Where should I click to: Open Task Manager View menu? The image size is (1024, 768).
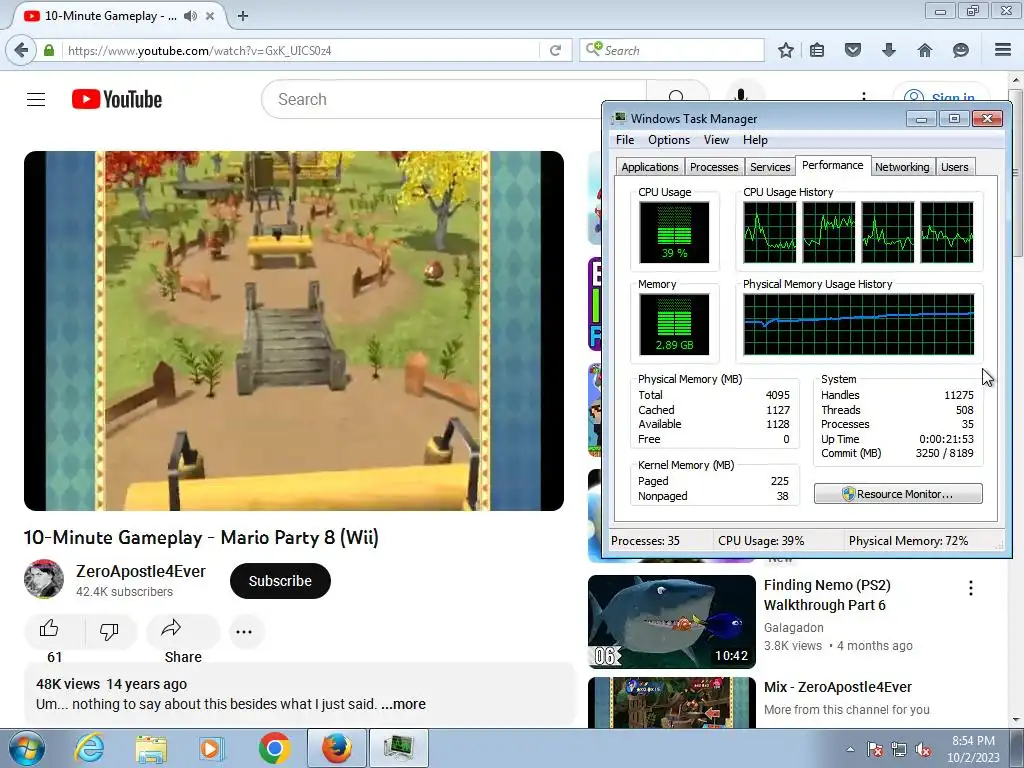pyautogui.click(x=716, y=140)
